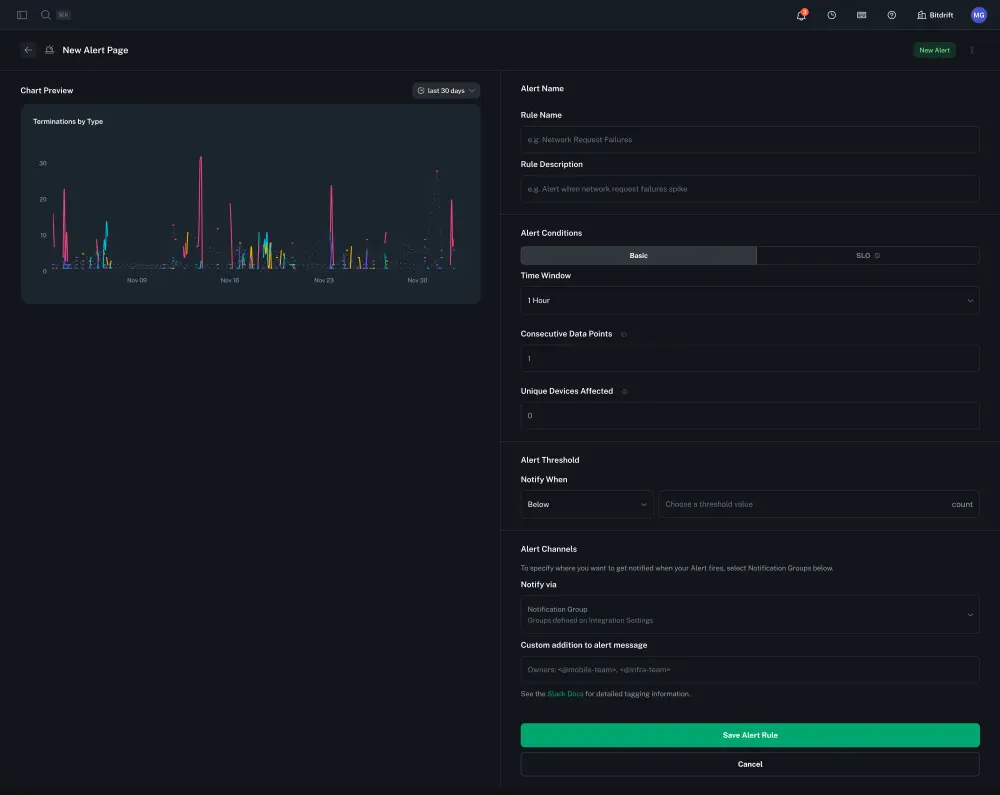Image resolution: width=1000 pixels, height=795 pixels.
Task: Open the help question mark icon
Action: click(x=891, y=15)
